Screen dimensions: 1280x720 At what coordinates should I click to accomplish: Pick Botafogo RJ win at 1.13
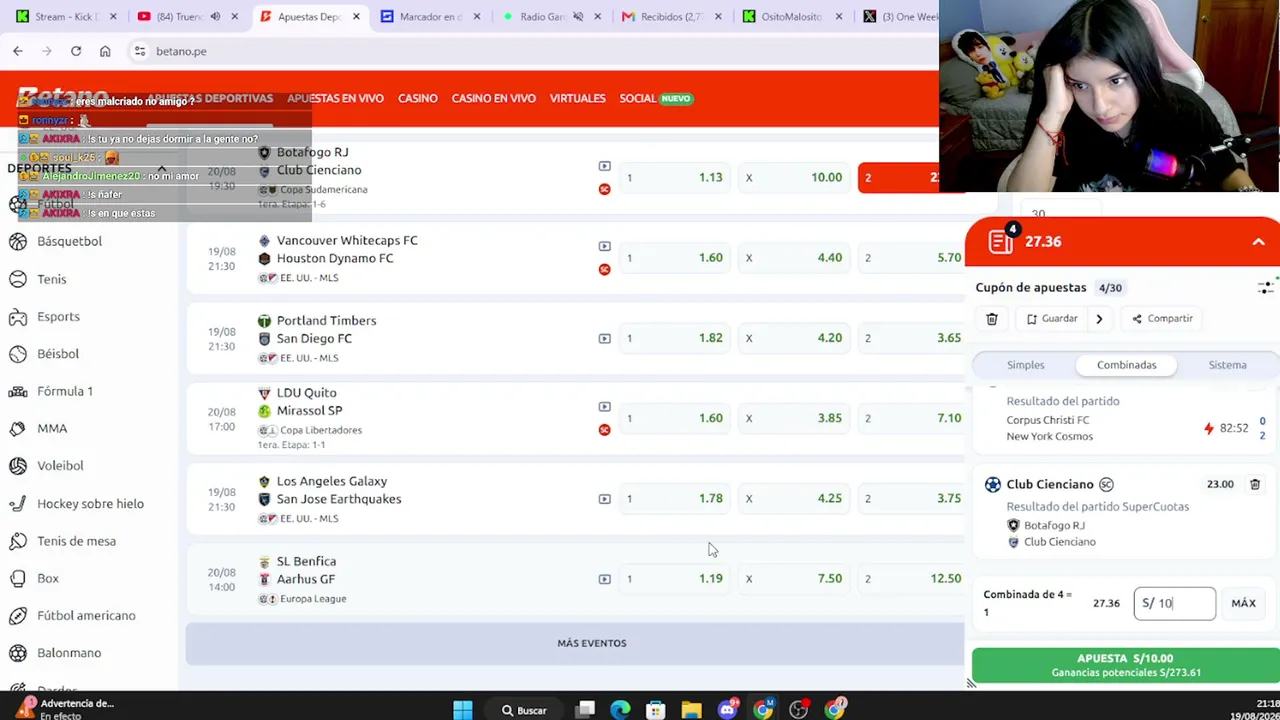tap(676, 178)
